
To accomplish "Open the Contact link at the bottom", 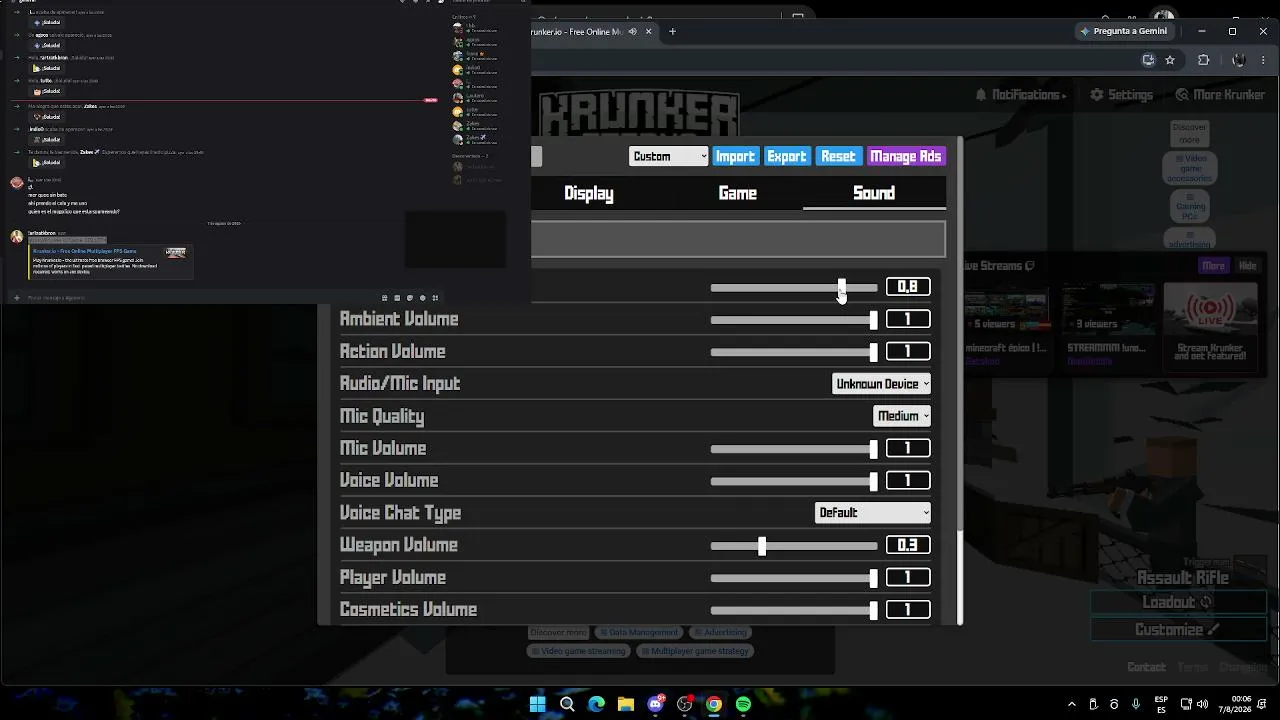I will point(1147,668).
